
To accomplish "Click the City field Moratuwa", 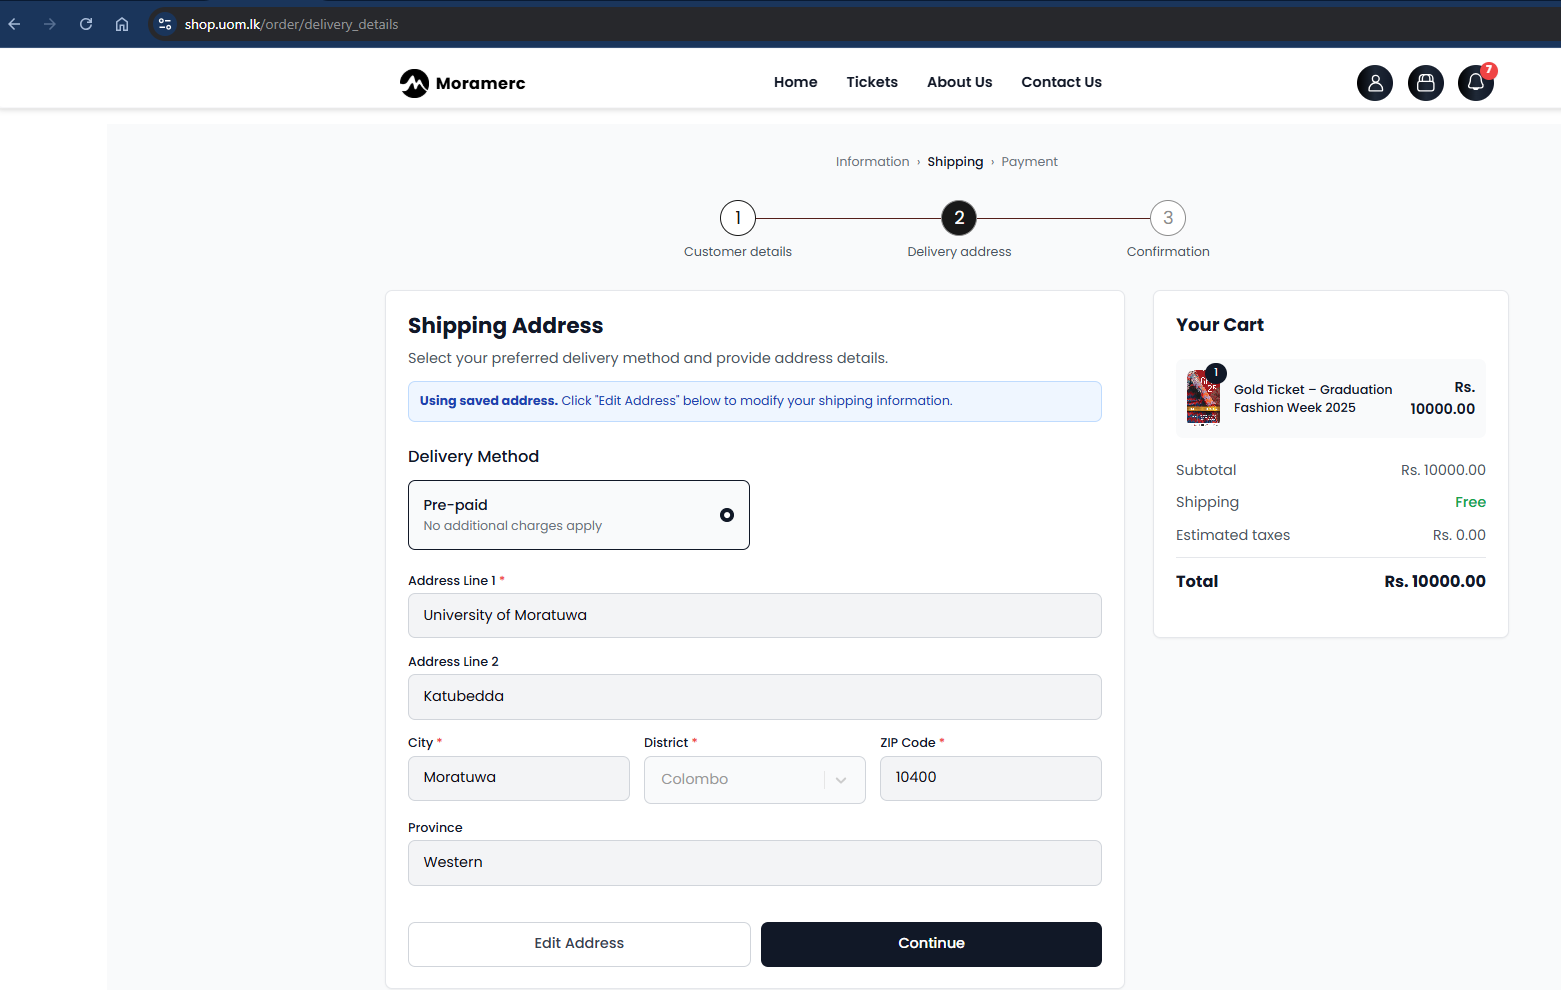I will 519,778.
